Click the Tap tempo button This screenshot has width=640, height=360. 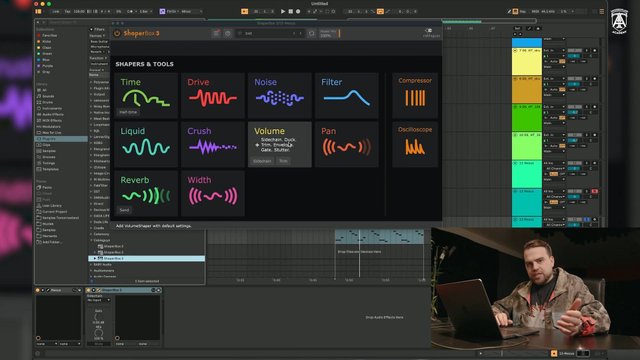(x=67, y=11)
